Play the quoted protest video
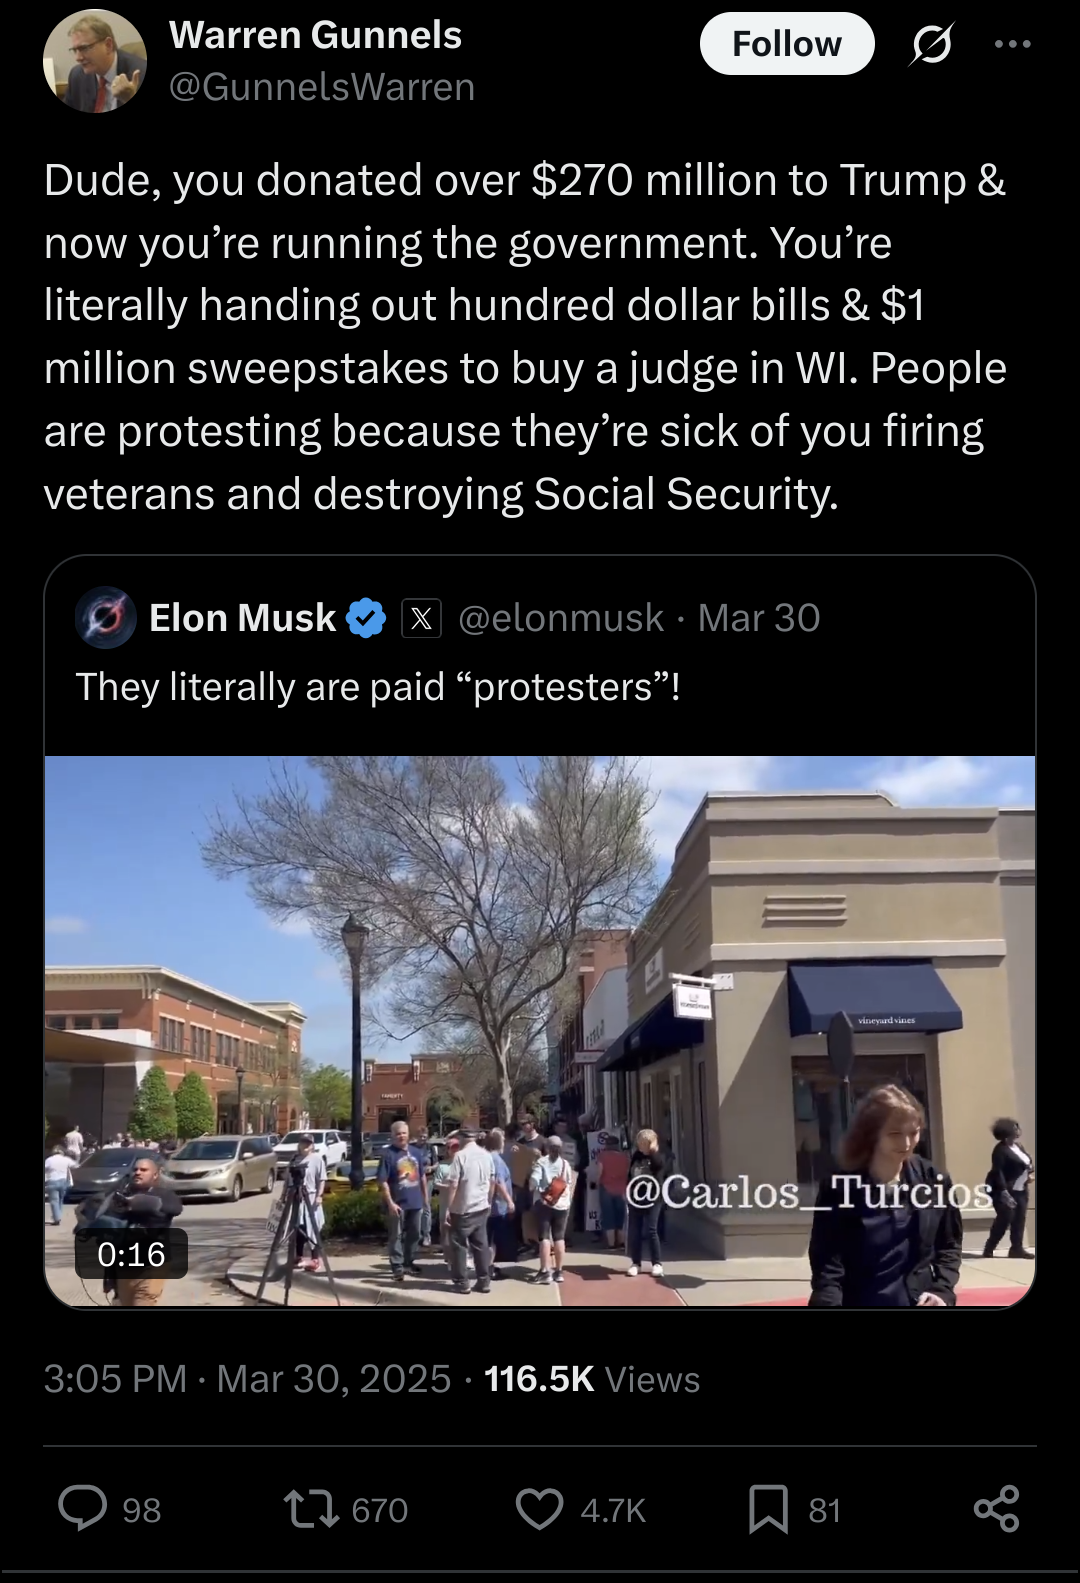 tap(540, 1030)
